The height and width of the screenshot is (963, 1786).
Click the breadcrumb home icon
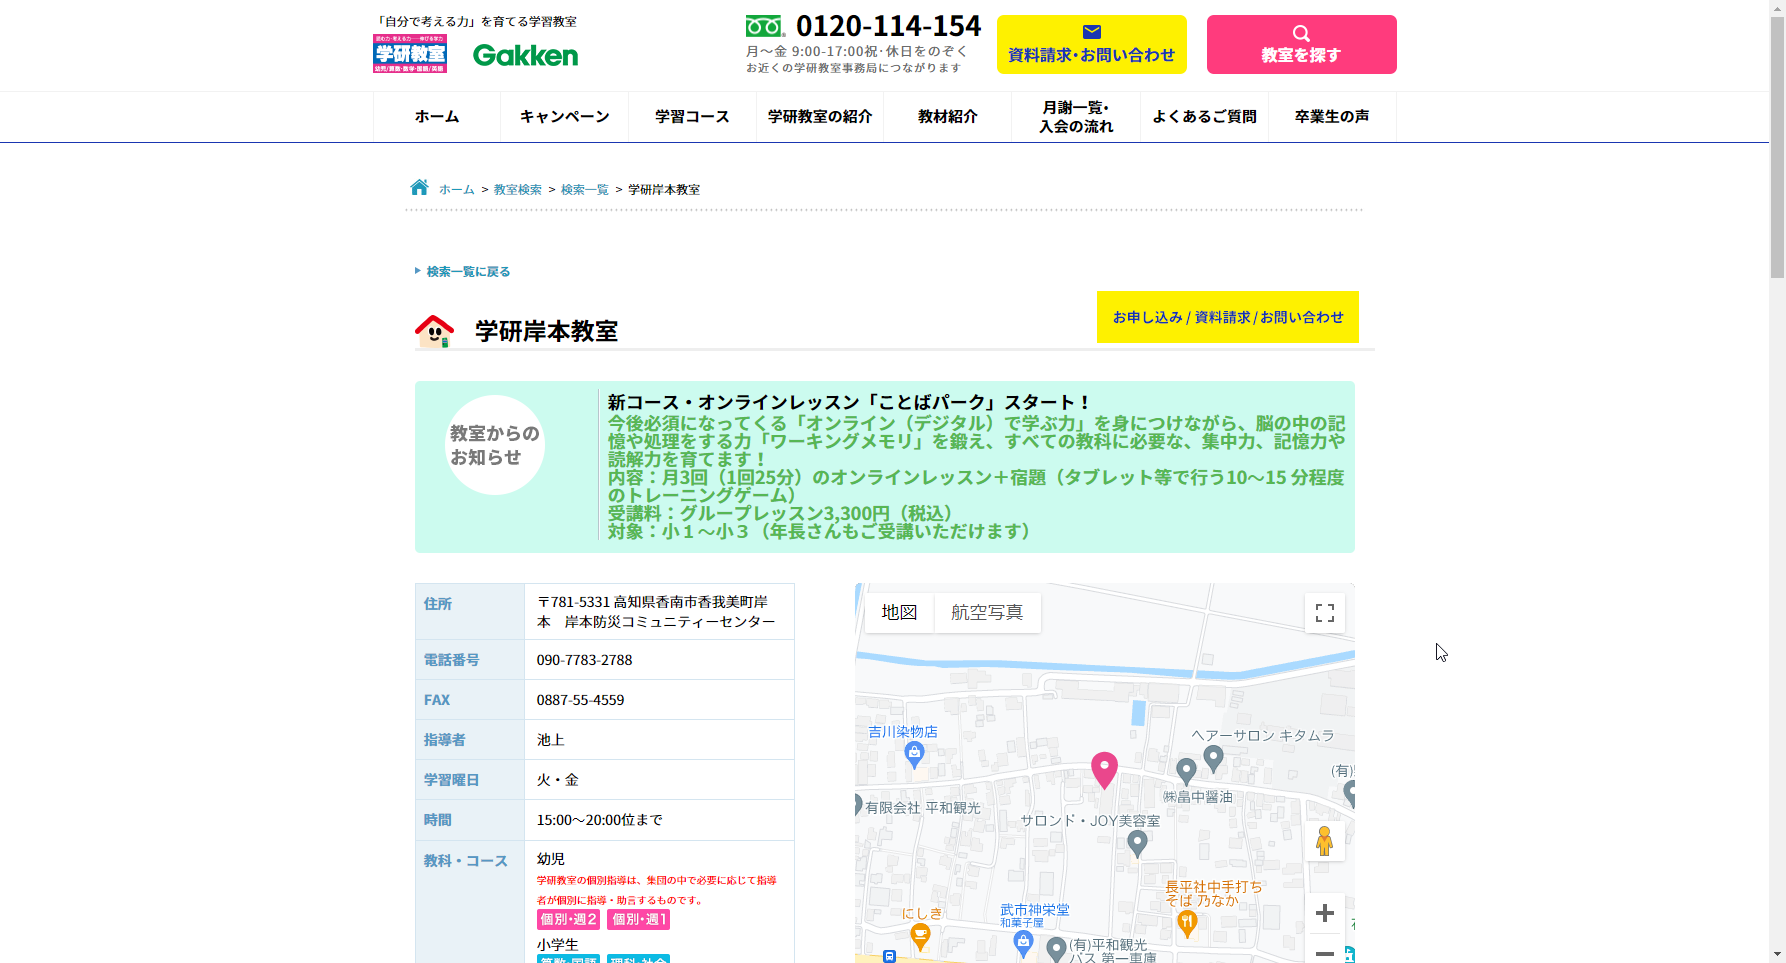click(419, 187)
